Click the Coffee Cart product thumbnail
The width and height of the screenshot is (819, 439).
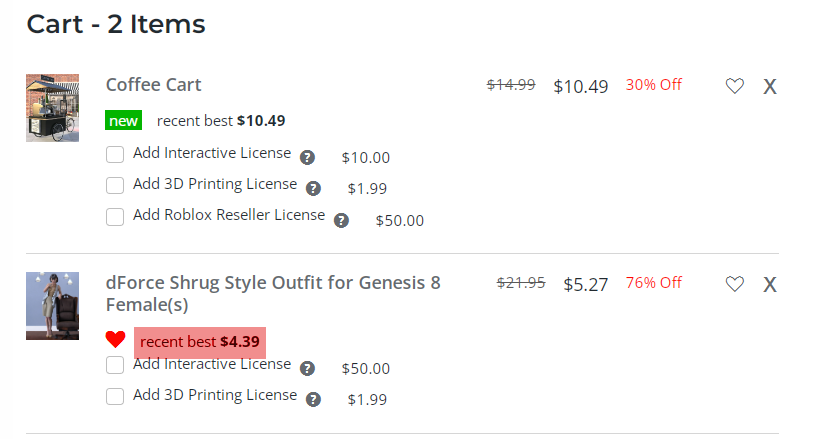coord(52,107)
